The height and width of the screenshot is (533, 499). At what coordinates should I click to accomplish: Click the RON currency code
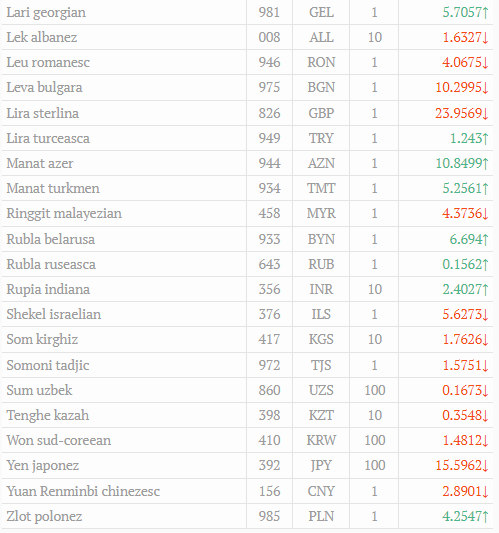321,62
